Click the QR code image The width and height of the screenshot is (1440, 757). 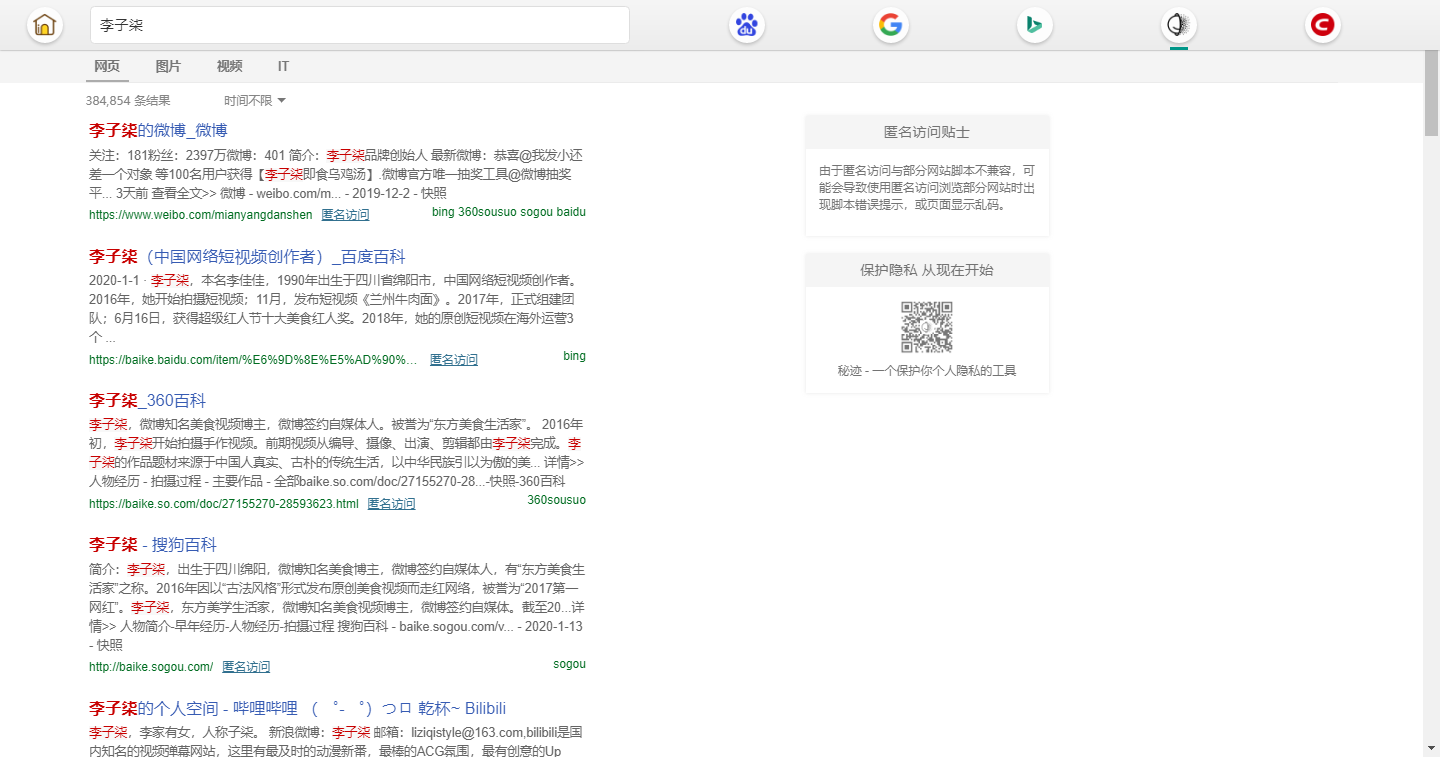point(927,327)
